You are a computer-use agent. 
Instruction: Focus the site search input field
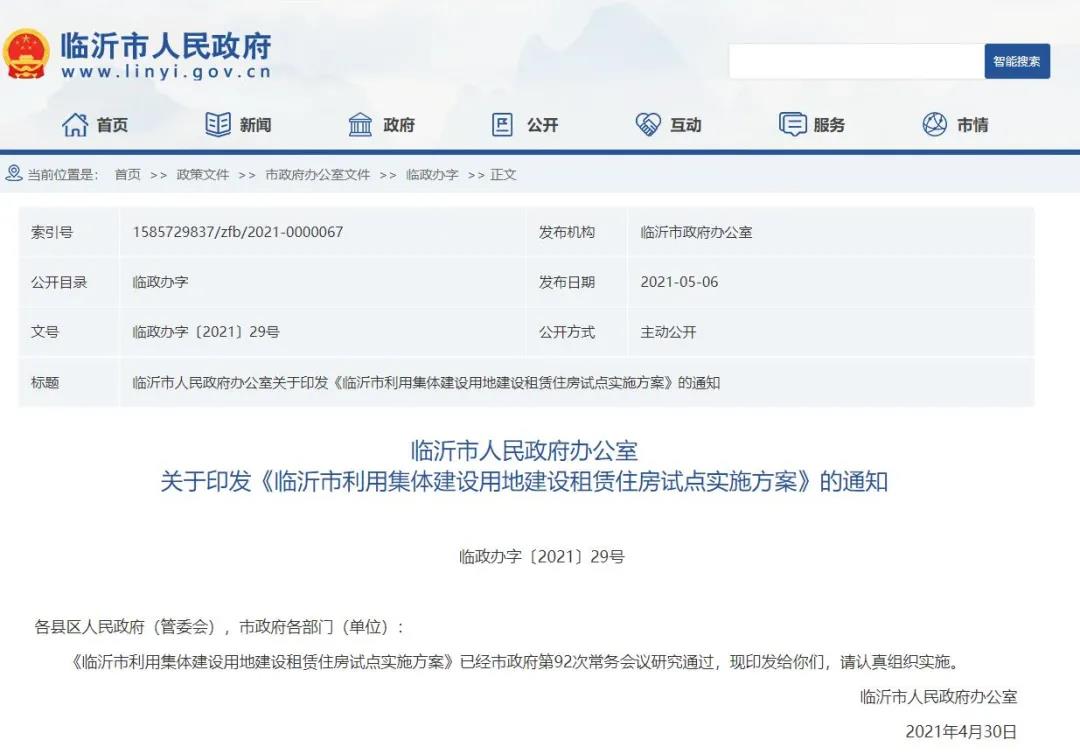click(x=856, y=61)
